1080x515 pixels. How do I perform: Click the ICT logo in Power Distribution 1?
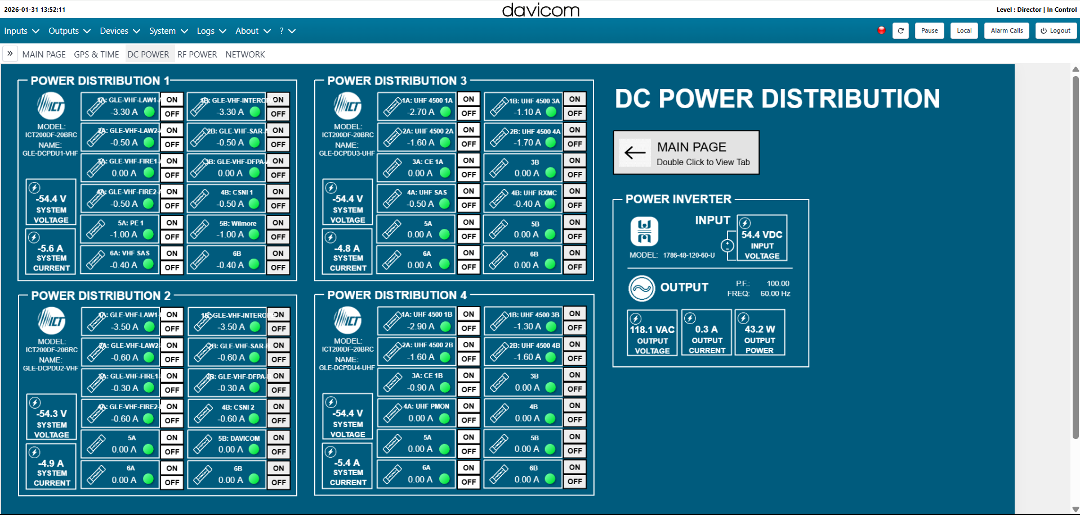tap(52, 105)
